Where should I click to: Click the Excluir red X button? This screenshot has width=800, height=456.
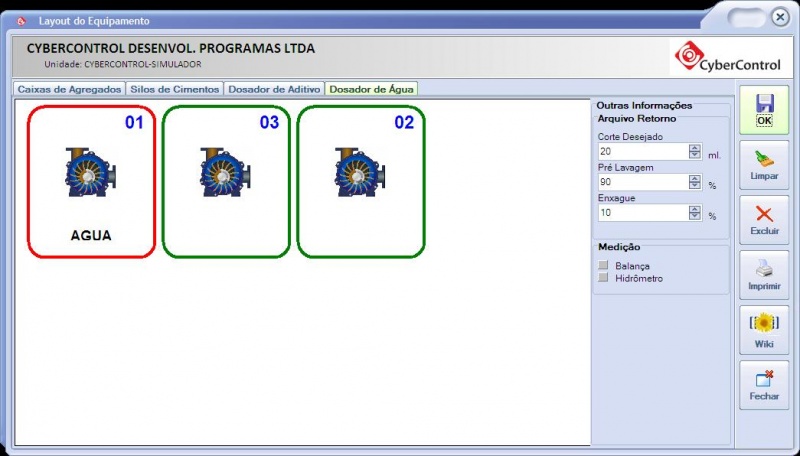764,220
